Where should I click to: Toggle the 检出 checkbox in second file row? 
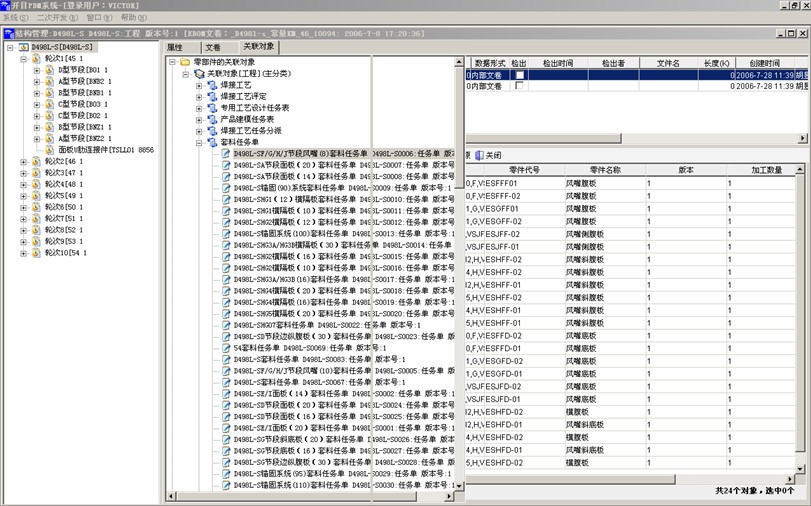tap(519, 87)
